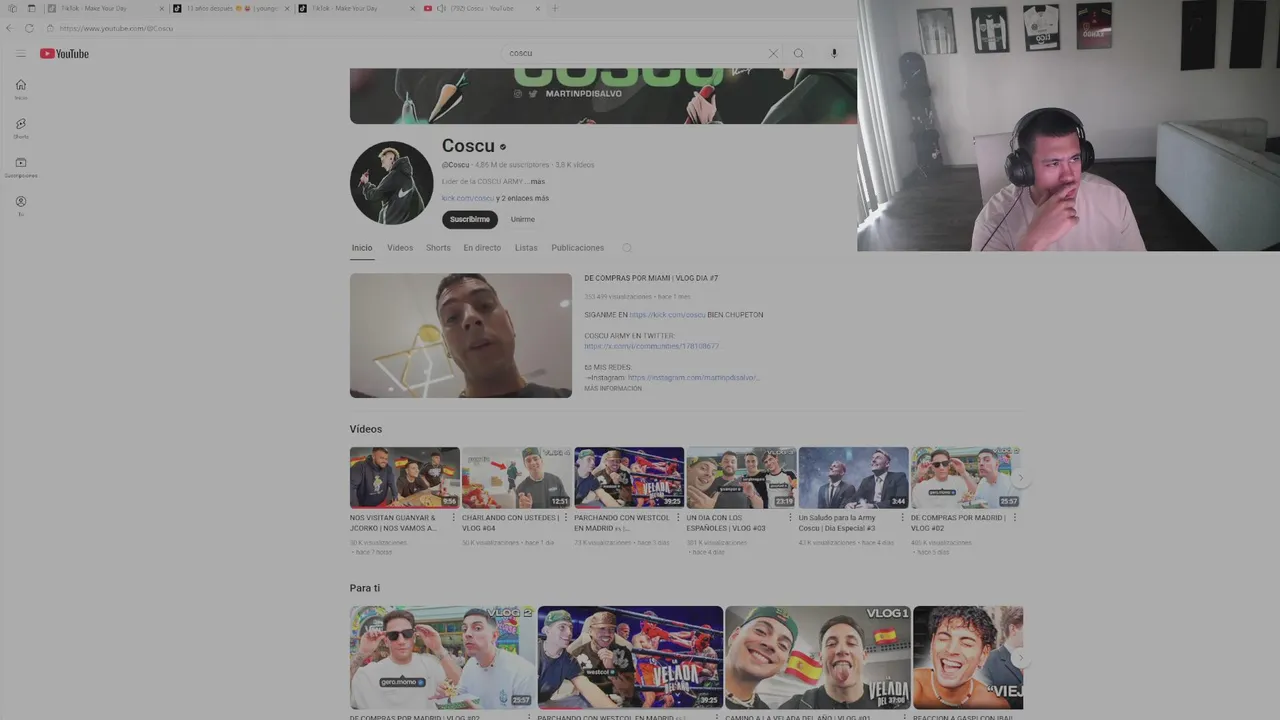This screenshot has width=1280, height=720.
Task: Open NOS VISITAN GUANYAR & JCORKO thumbnail
Action: tap(405, 477)
